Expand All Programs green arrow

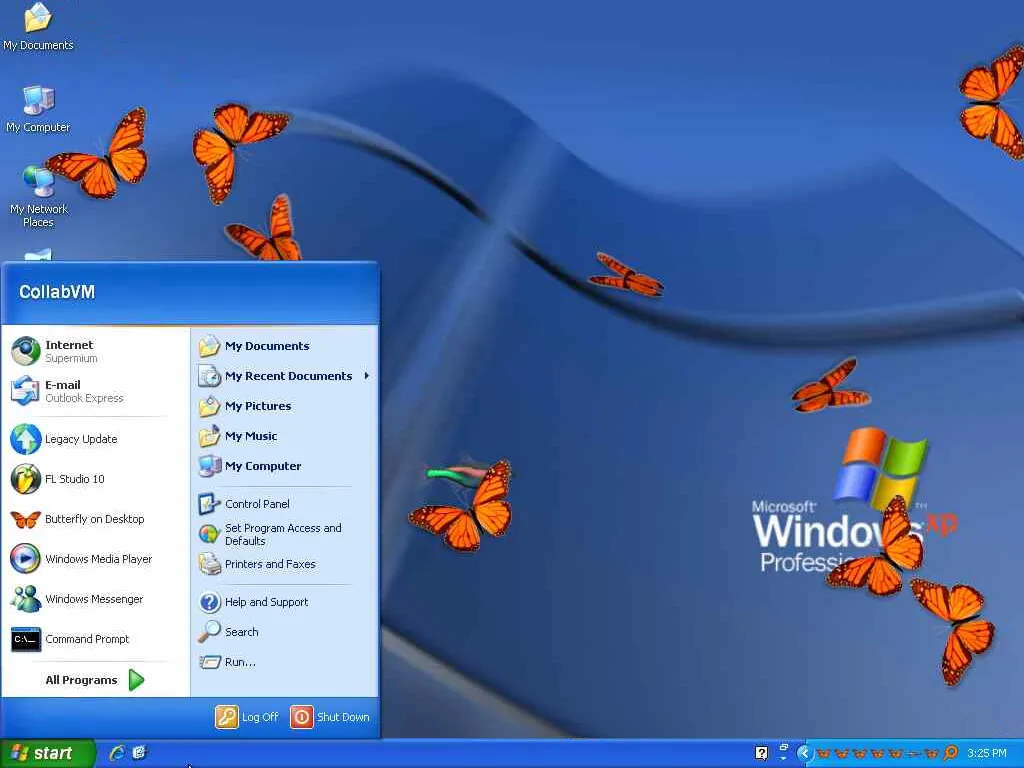coord(136,680)
